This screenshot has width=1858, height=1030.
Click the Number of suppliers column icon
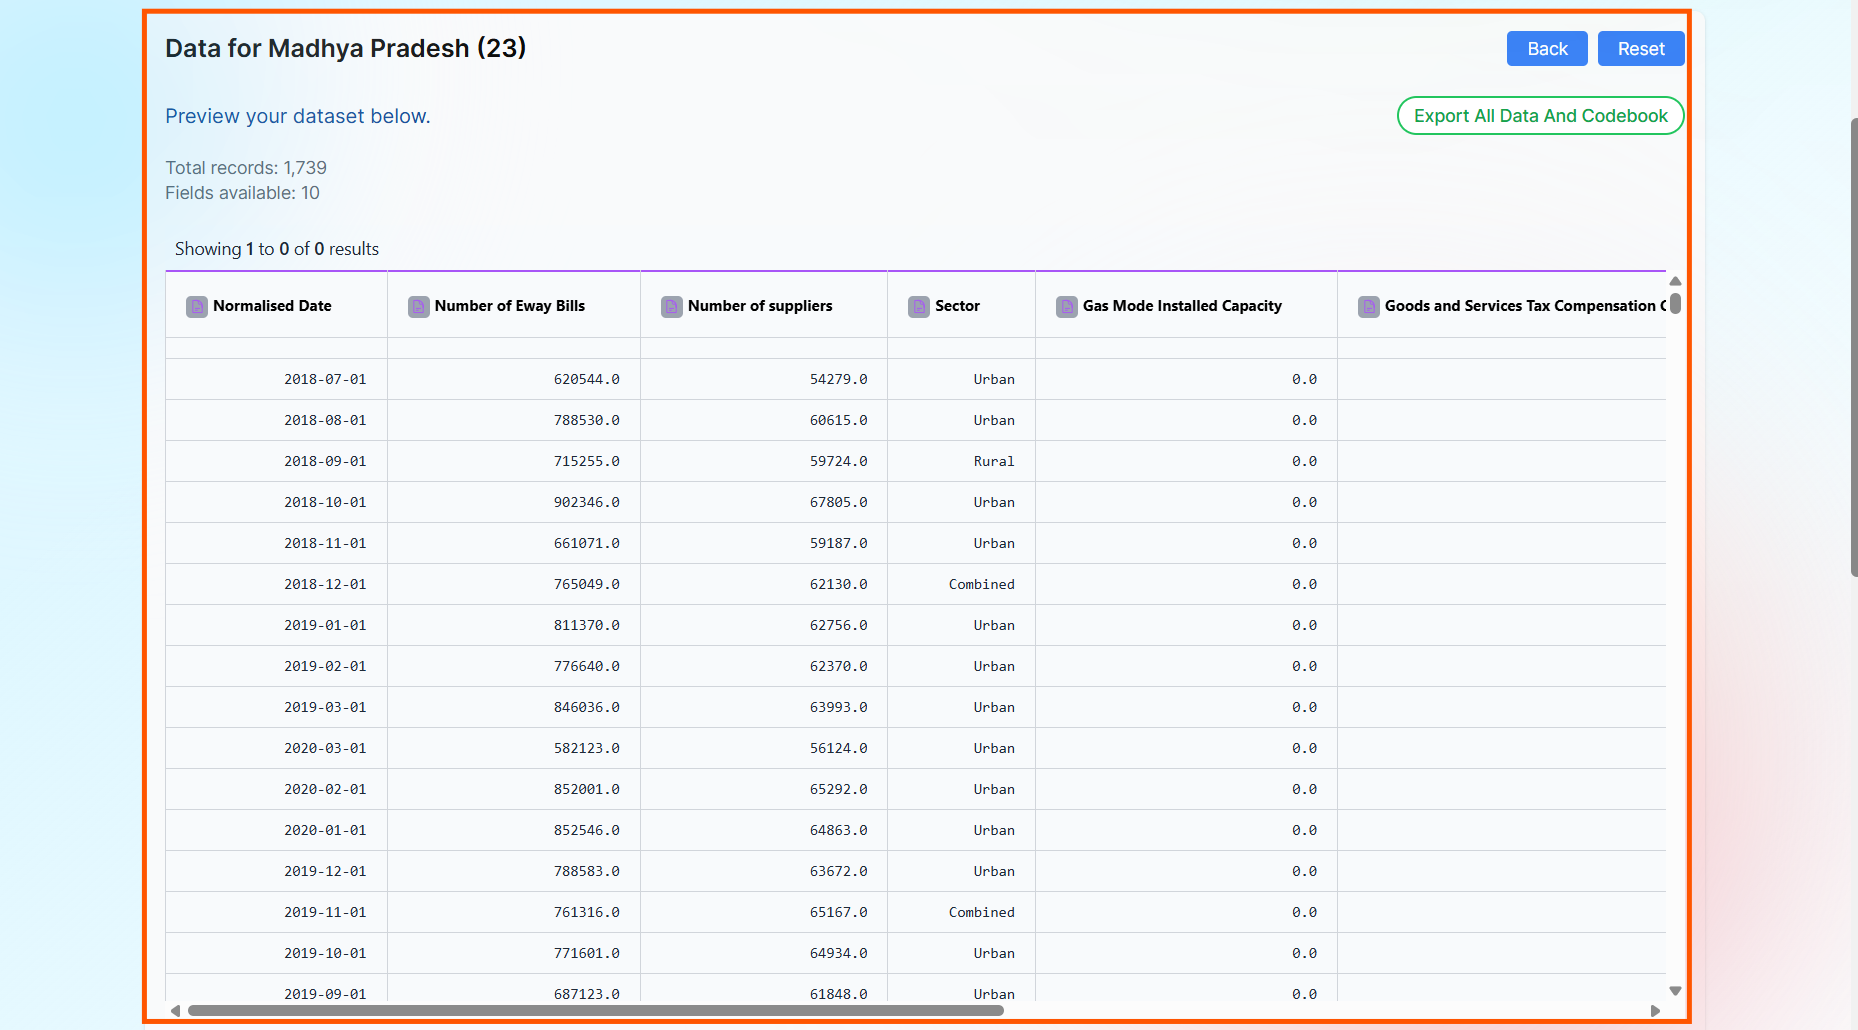(x=671, y=306)
